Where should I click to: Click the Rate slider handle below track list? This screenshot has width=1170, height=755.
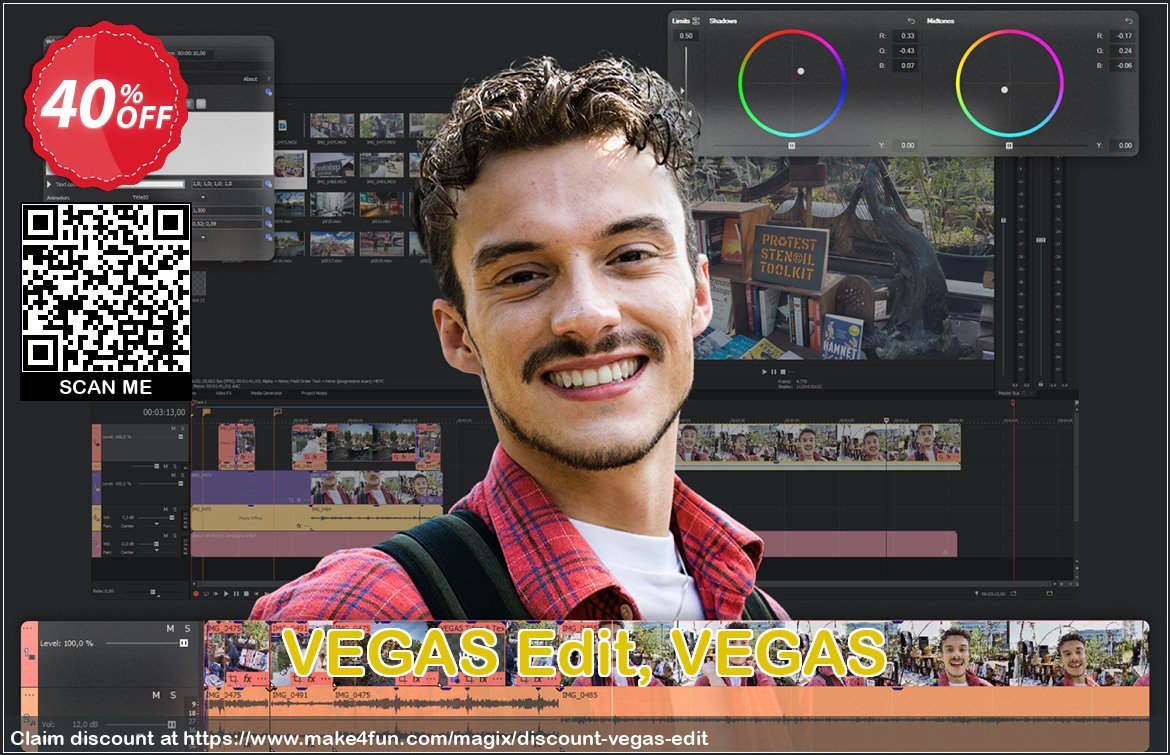[x=153, y=592]
